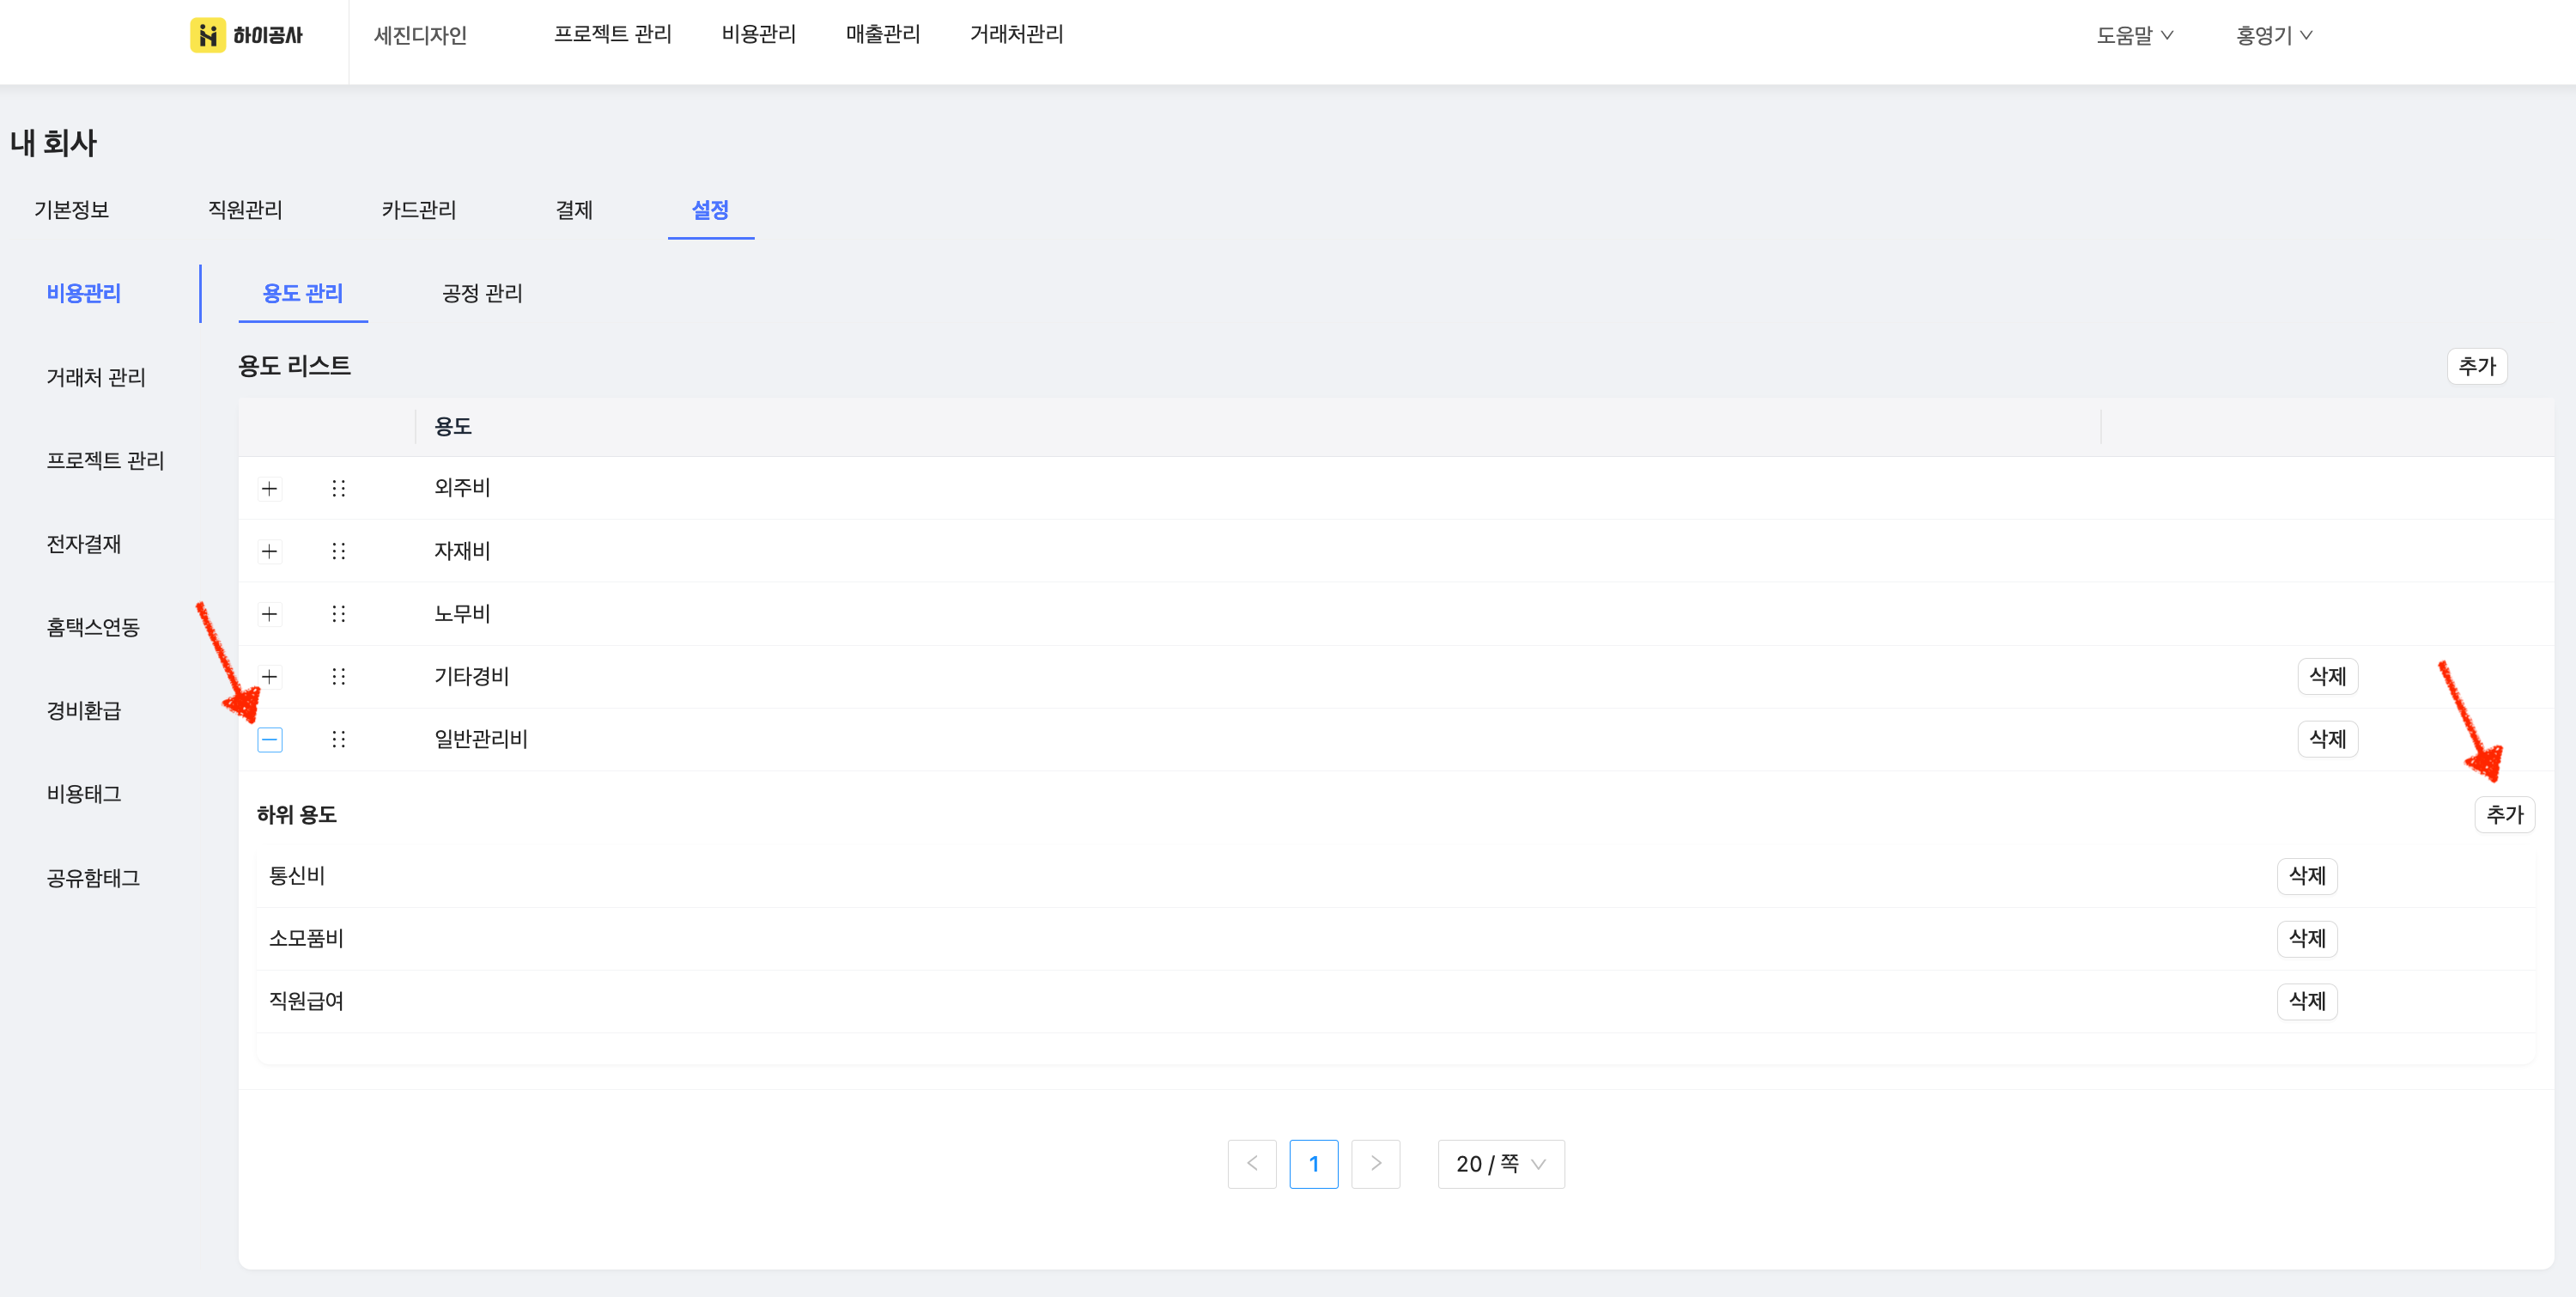This screenshot has height=1297, width=2576.
Task: Expand the 자재비 row
Action: pos(269,551)
